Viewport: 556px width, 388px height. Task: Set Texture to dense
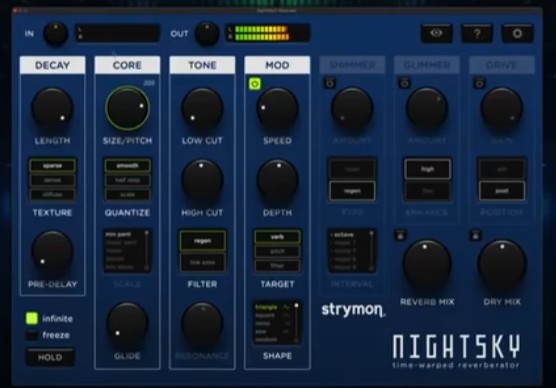[52, 180]
